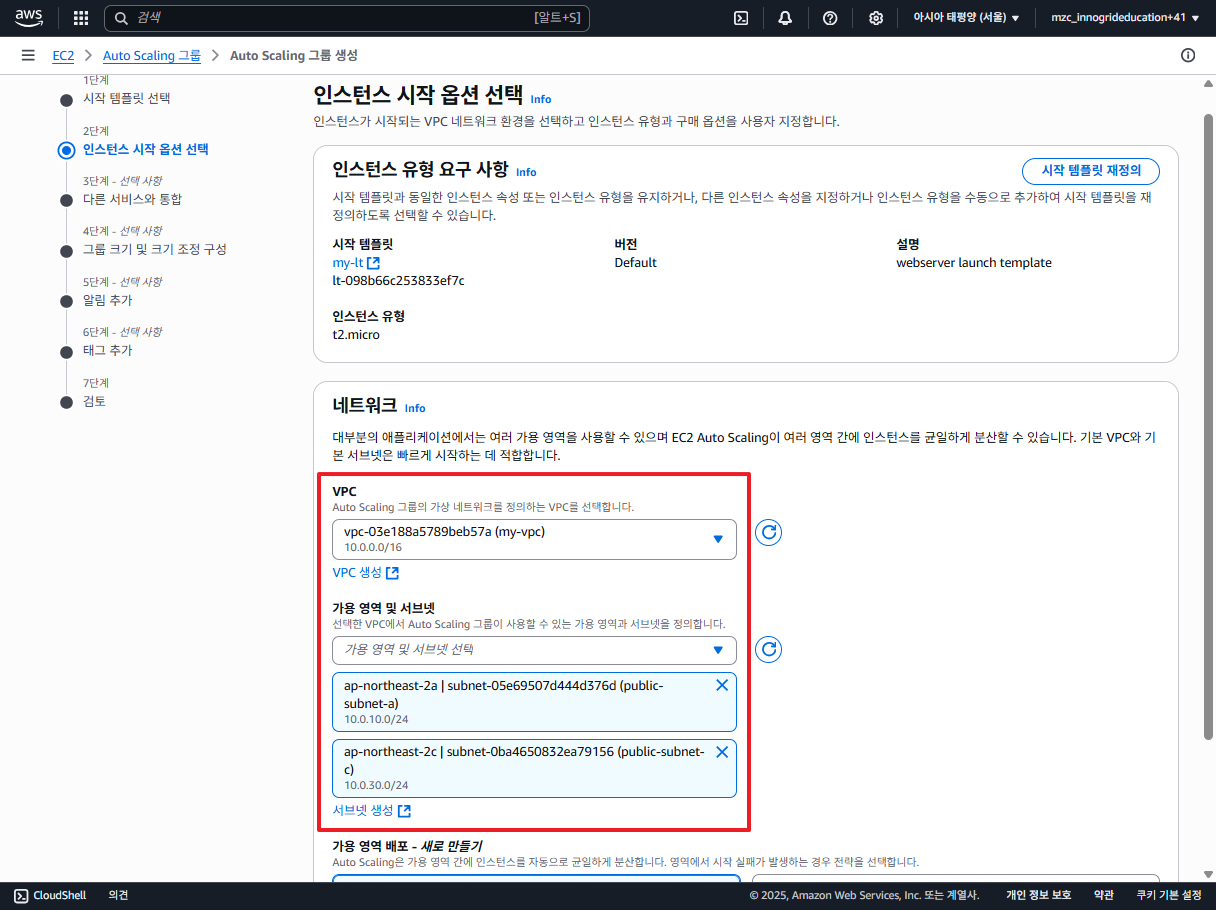The height and width of the screenshot is (910, 1216).
Task: Open the my-lt launch template link
Action: coord(348,263)
